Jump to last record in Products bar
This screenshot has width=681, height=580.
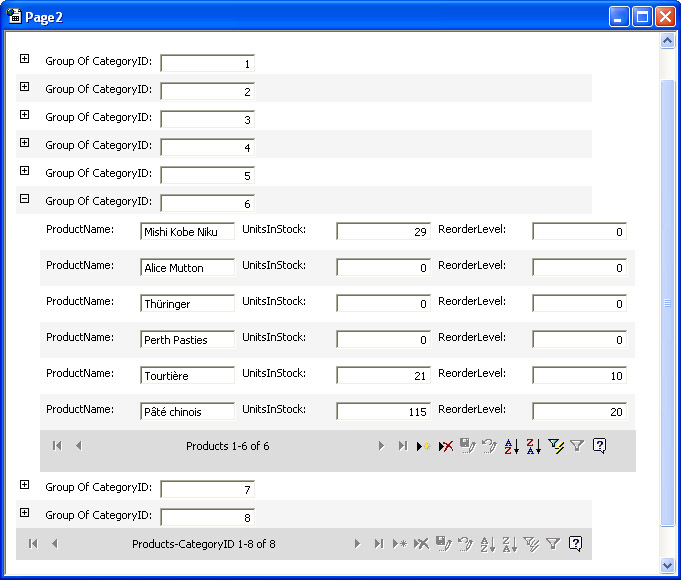[x=402, y=446]
